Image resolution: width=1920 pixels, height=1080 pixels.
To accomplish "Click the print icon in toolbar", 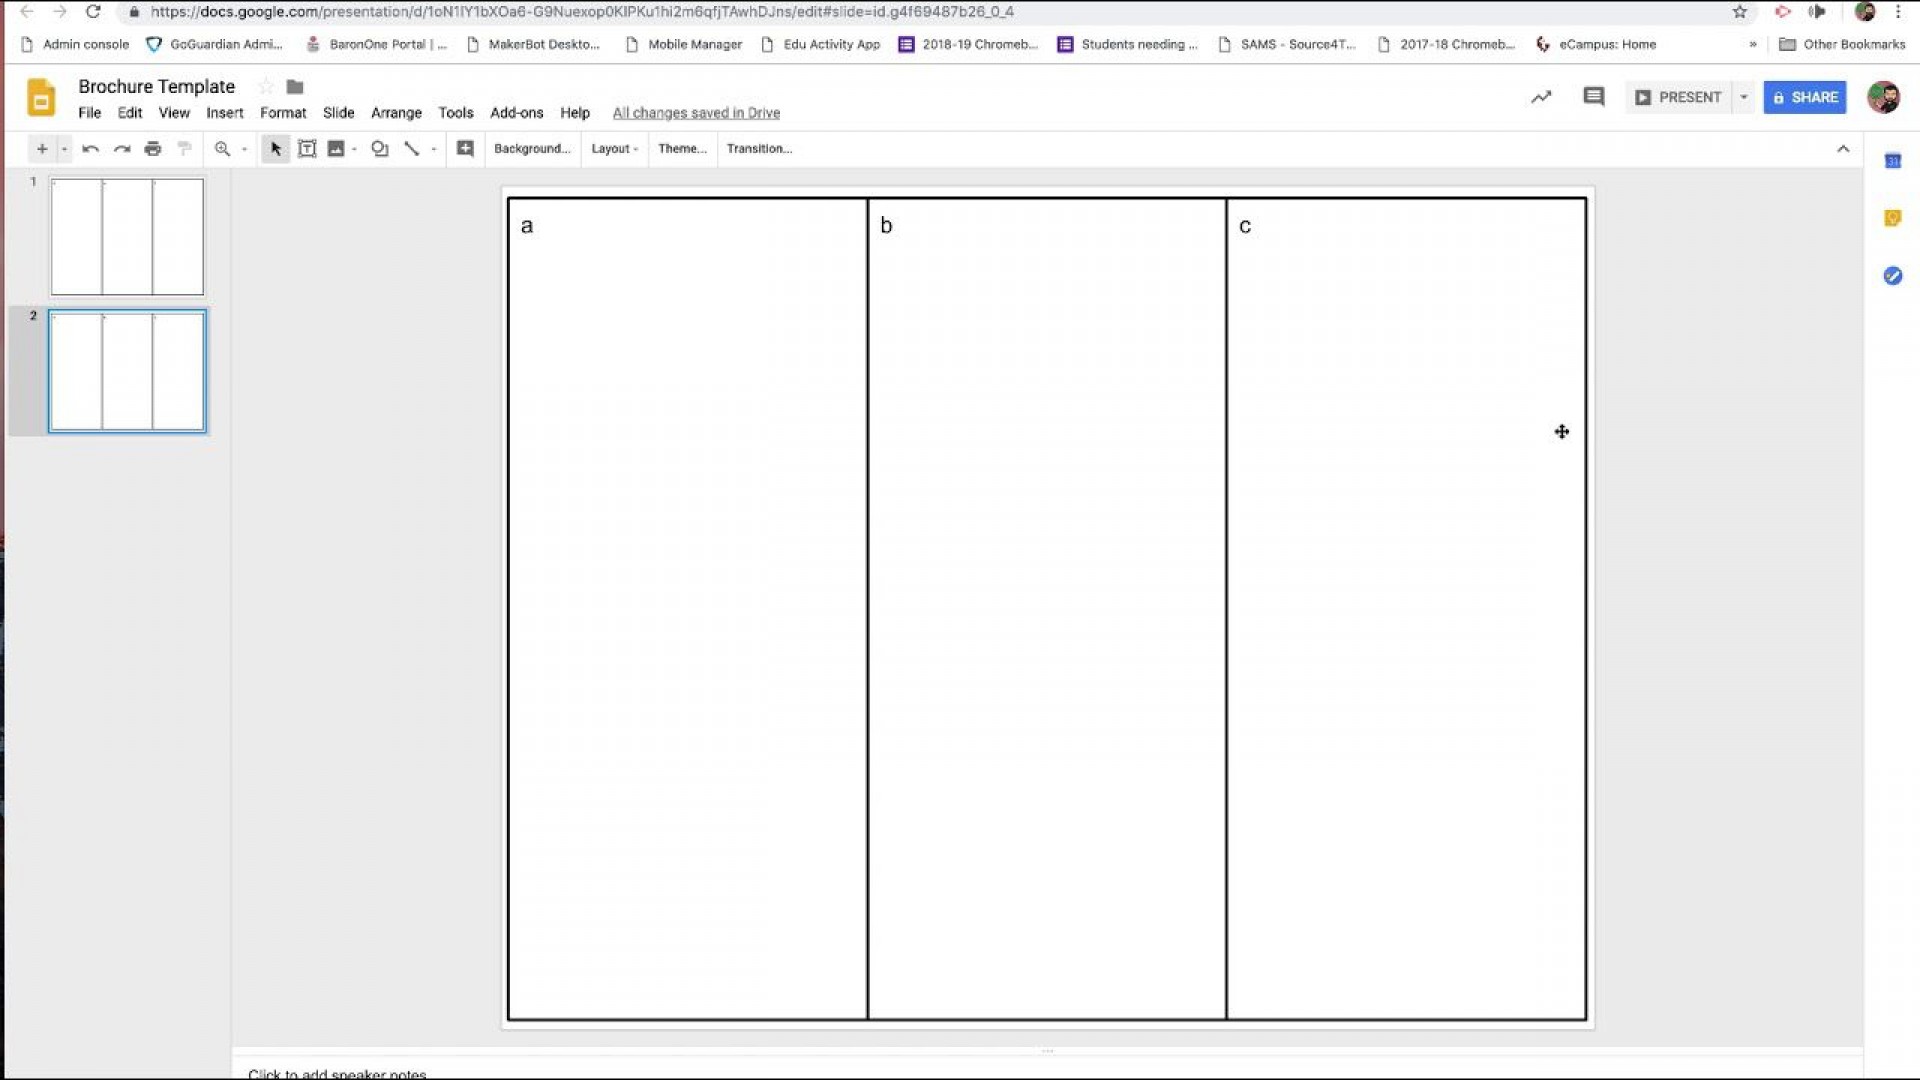I will pos(153,149).
